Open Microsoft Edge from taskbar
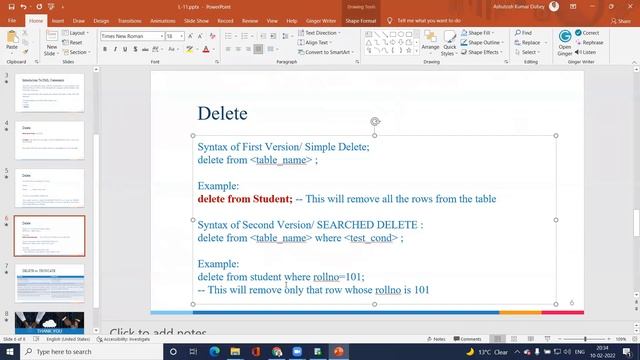 214,351
